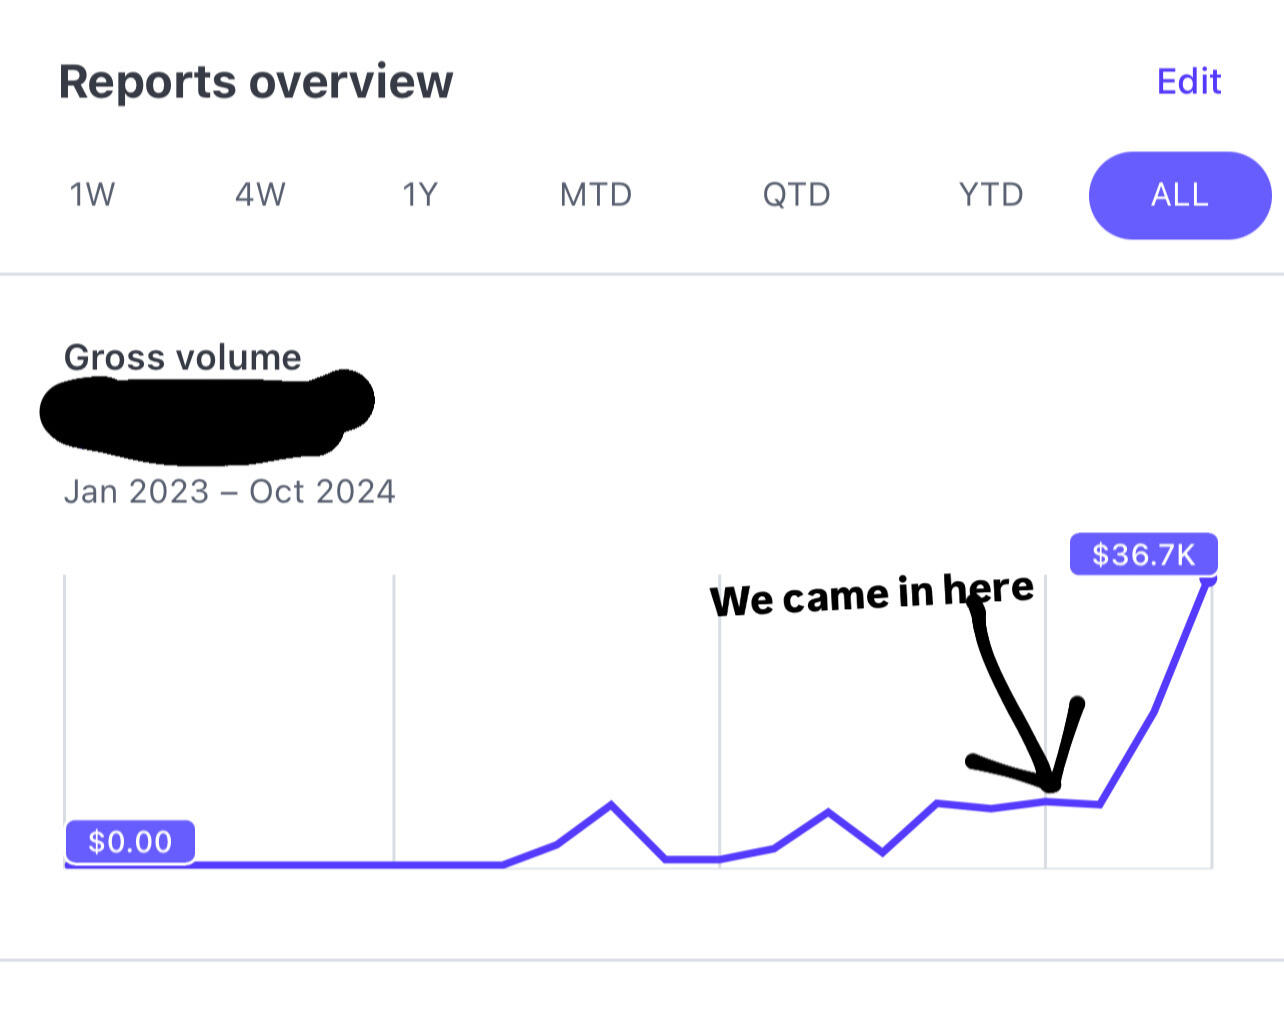Select the MTD range tab
1284x1018 pixels.
coord(596,194)
